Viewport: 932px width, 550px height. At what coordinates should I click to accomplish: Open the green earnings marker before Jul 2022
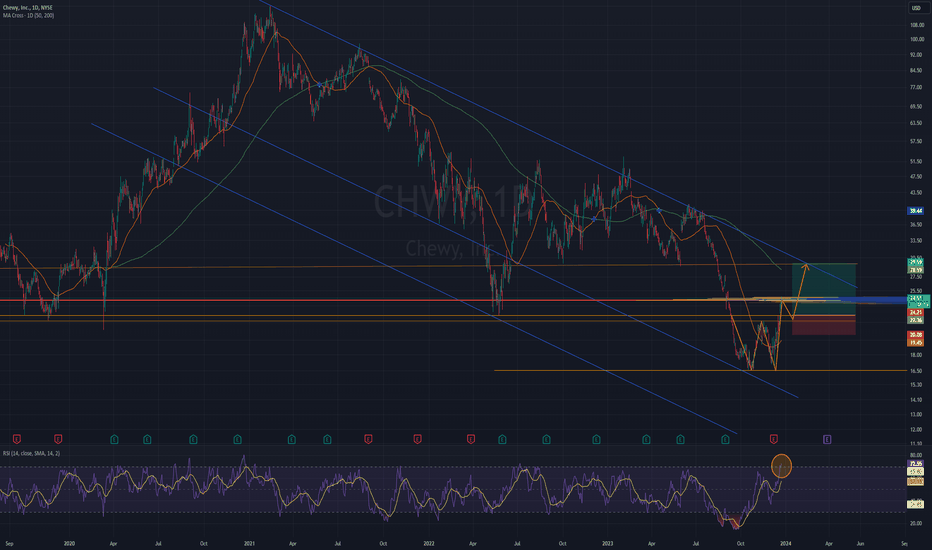[x=502, y=439]
